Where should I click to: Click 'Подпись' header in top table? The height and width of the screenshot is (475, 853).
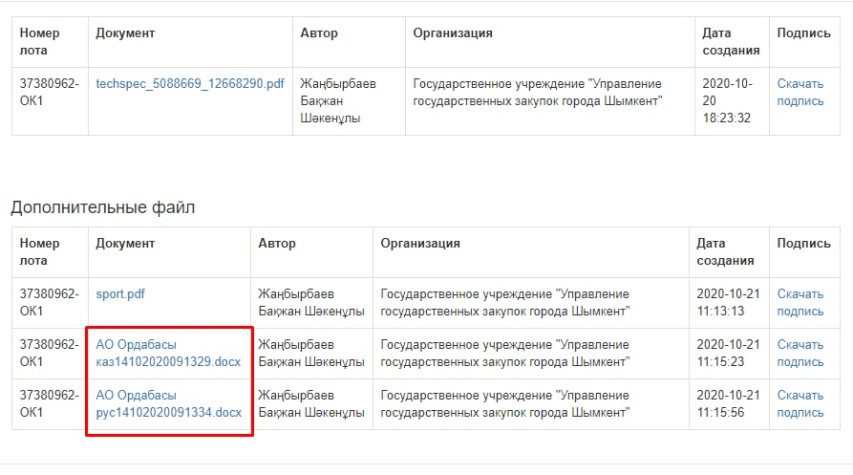click(803, 33)
